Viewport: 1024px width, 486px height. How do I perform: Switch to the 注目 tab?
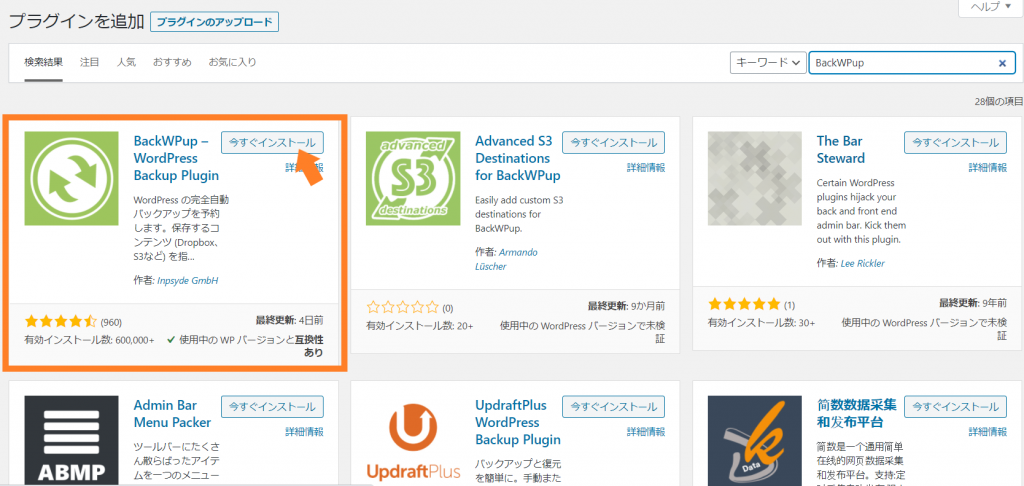coord(89,63)
